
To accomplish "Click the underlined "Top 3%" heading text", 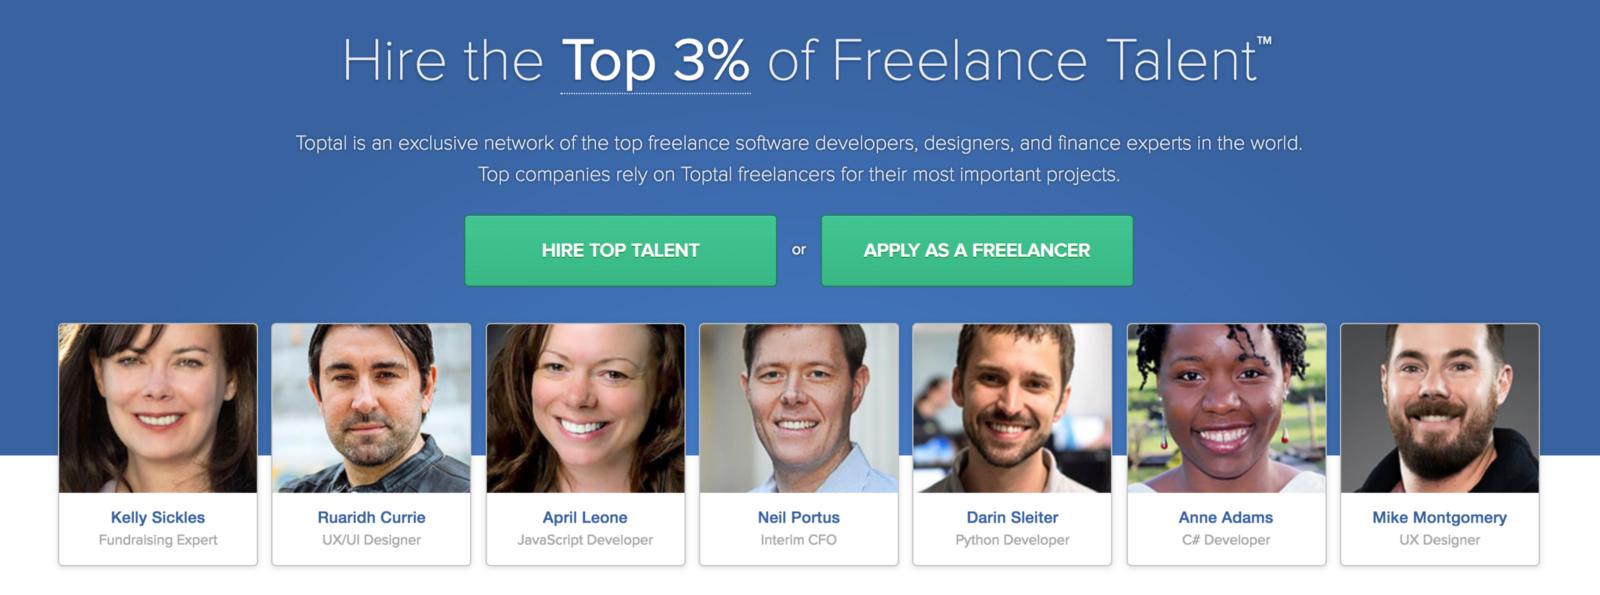I will coord(655,62).
